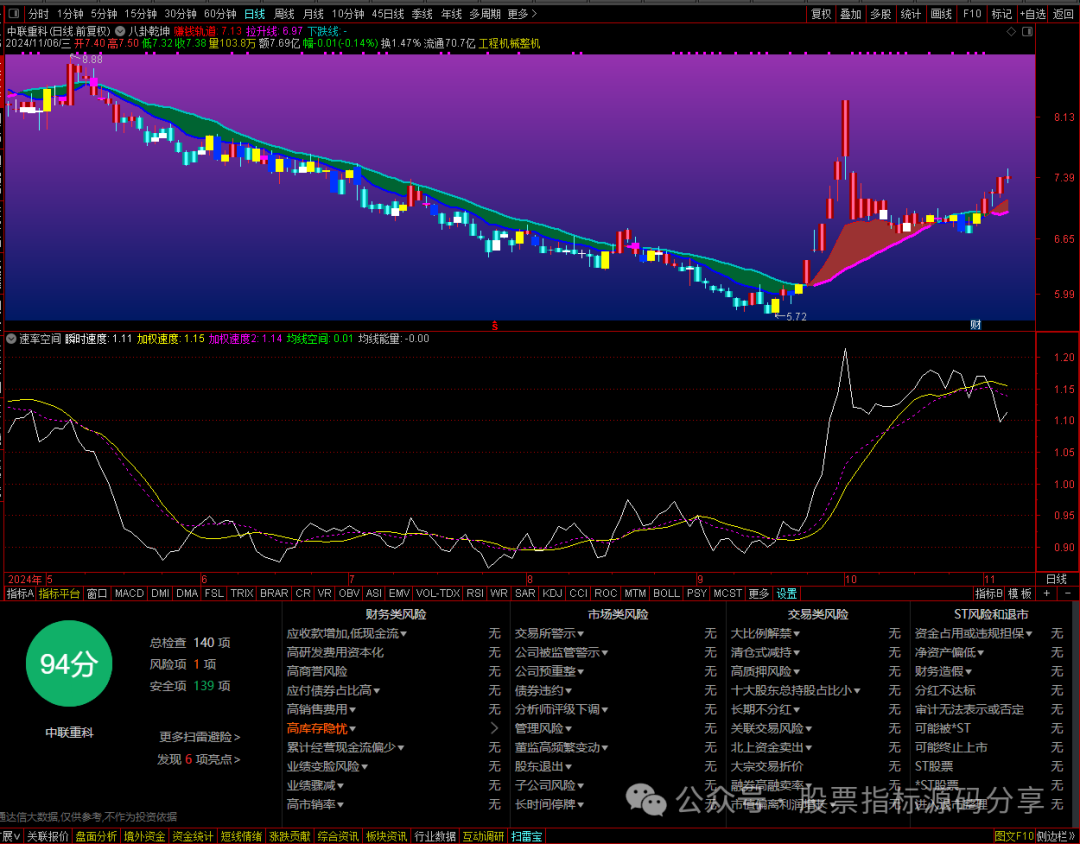This screenshot has height=844, width=1080.
Task: Click 更多 on the indicator bar
Action: tap(759, 593)
